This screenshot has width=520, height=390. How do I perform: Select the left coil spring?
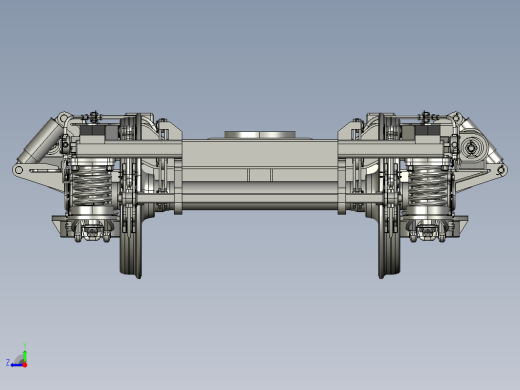(x=92, y=186)
